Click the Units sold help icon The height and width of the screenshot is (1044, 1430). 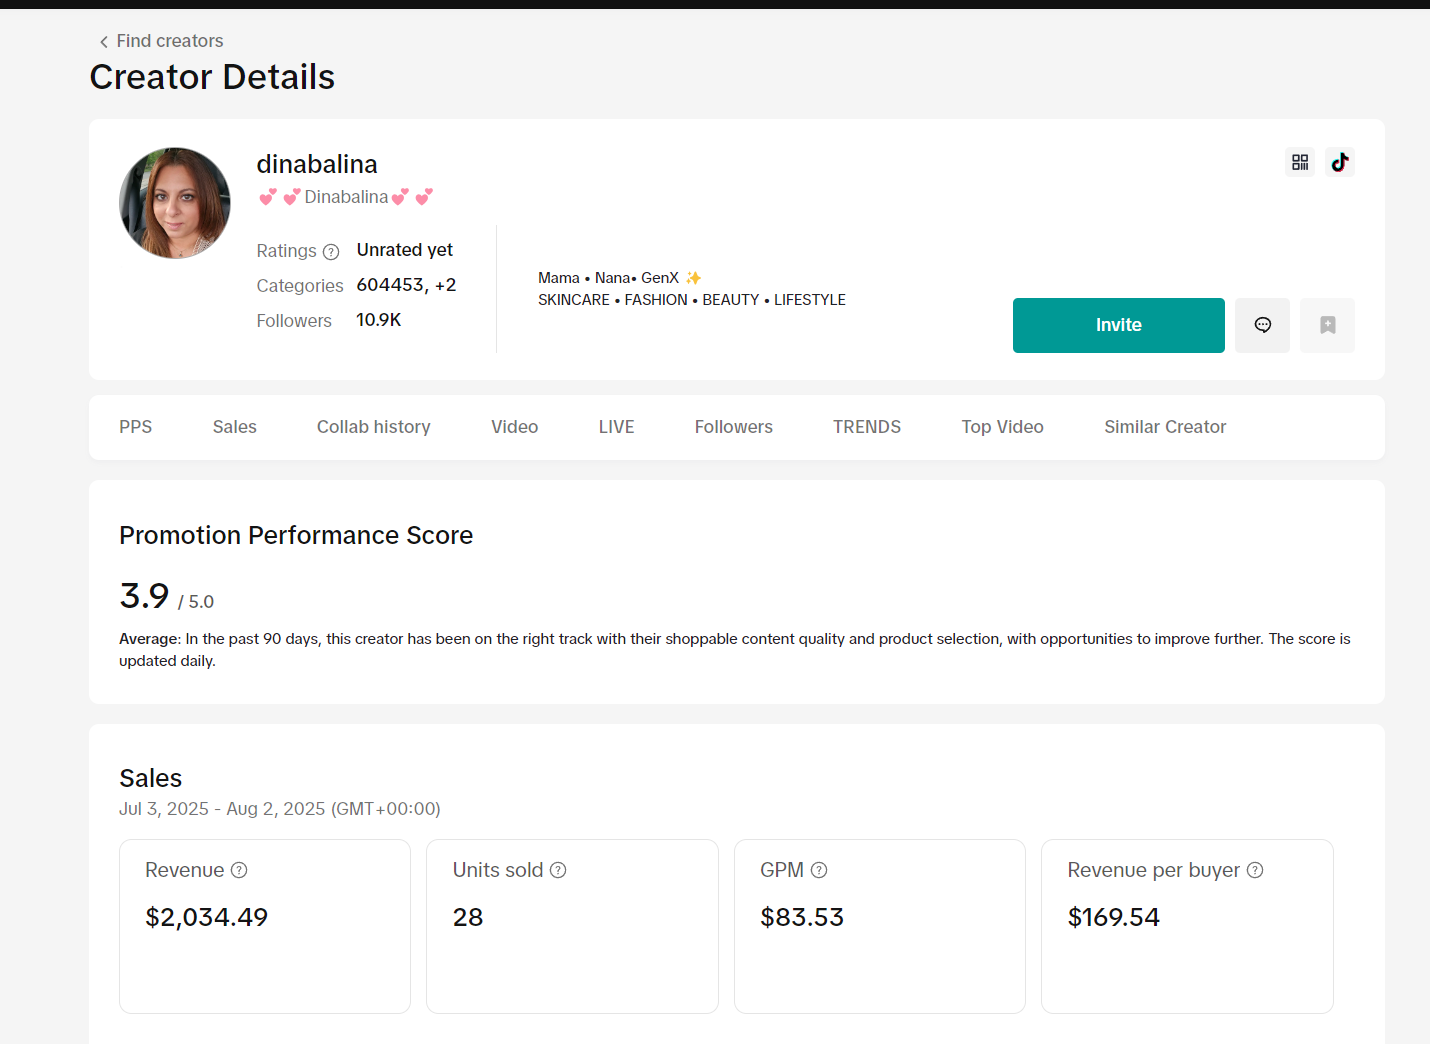click(x=558, y=870)
